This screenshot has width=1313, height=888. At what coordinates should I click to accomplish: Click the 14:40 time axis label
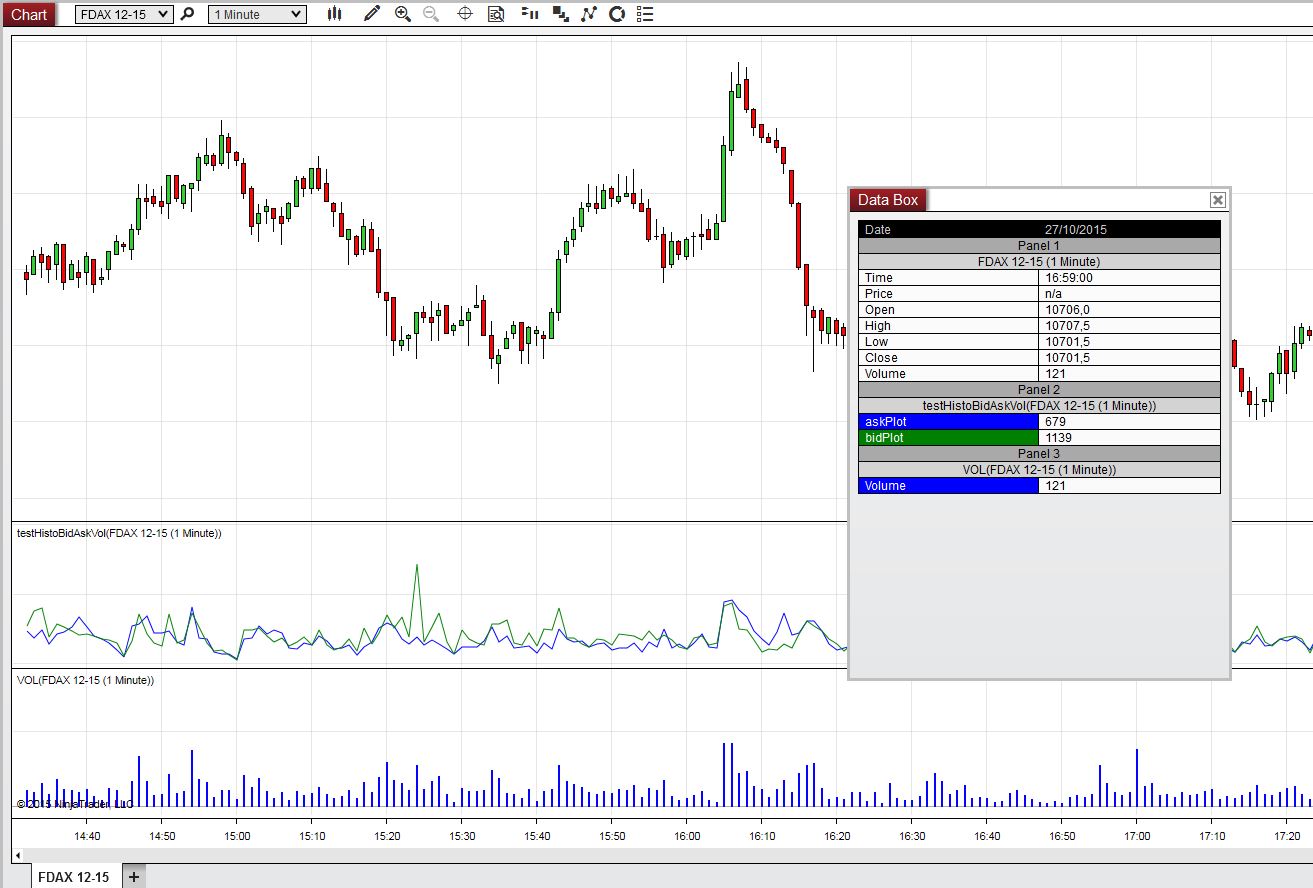[87, 836]
